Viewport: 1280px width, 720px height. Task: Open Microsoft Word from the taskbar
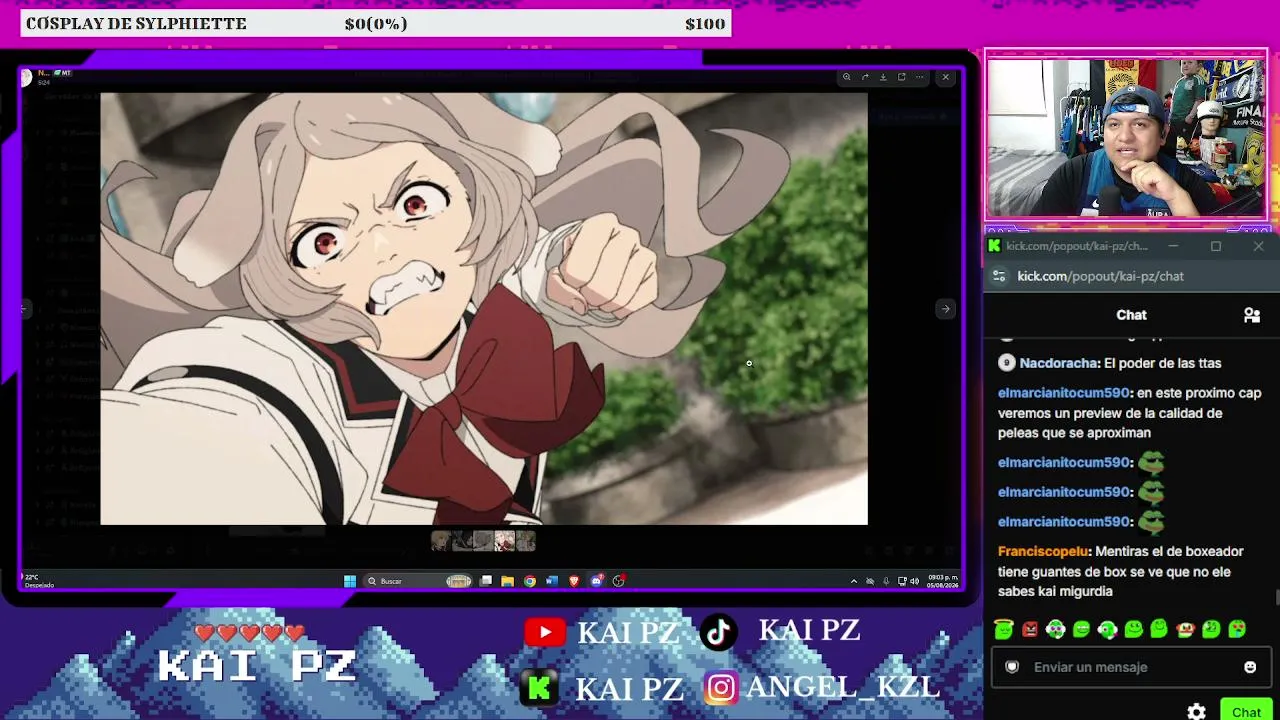[x=552, y=581]
